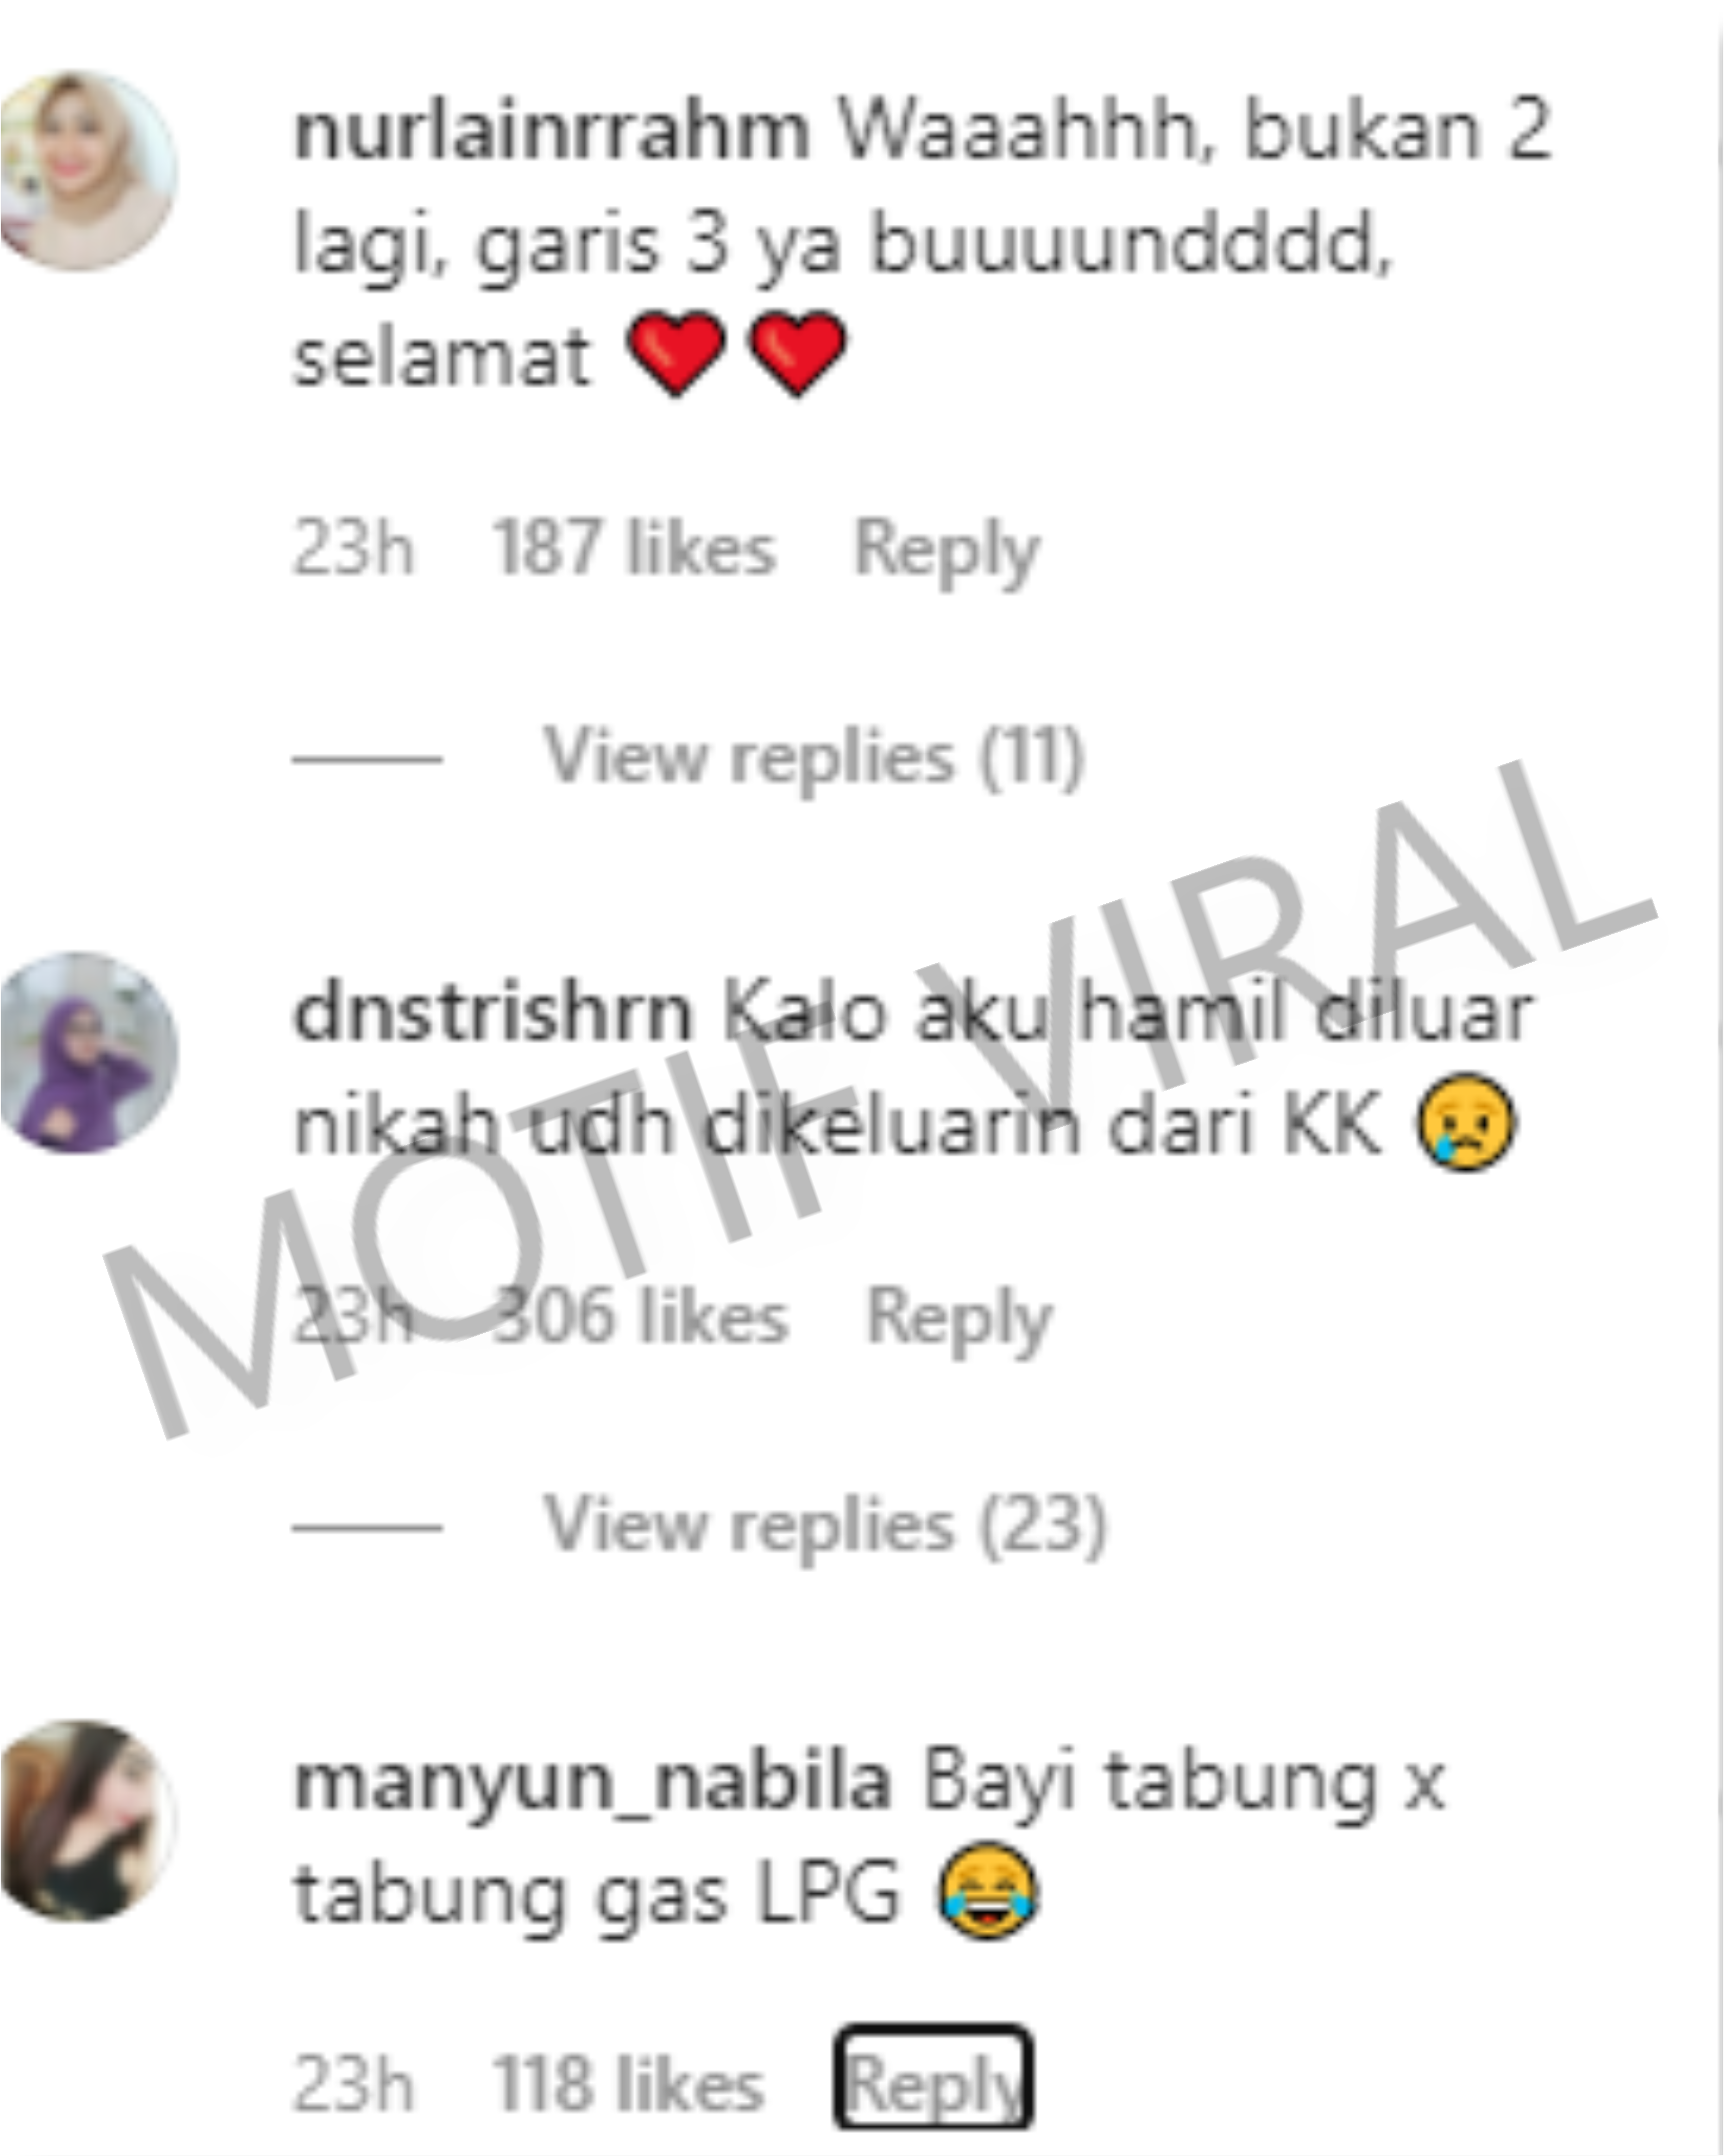Image resolution: width=1724 pixels, height=2156 pixels.
Task: Open manyun_nabila's profile avatar
Action: click(88, 1821)
